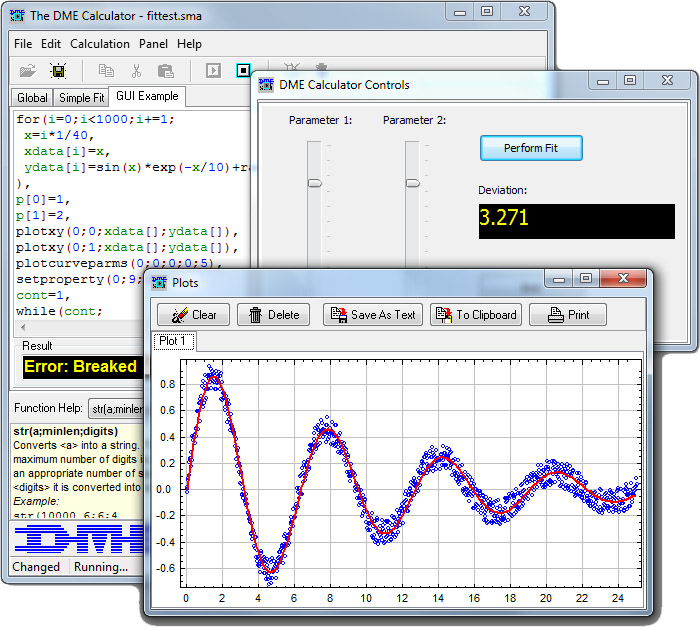
Task: Switch to the Global tab
Action: pos(32,98)
